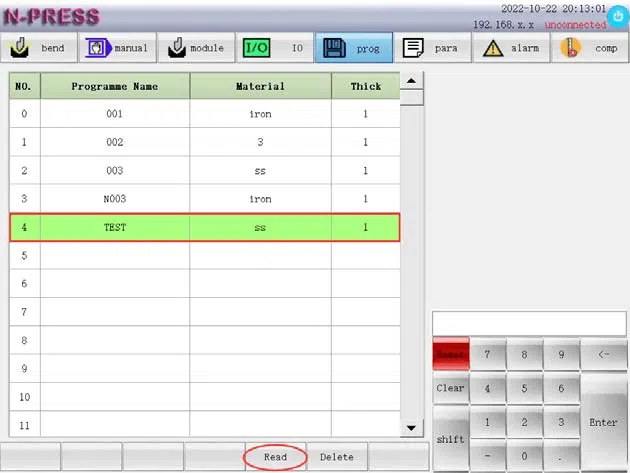This screenshot has height=473, width=630.
Task: Click the Read button
Action: [x=275, y=457]
